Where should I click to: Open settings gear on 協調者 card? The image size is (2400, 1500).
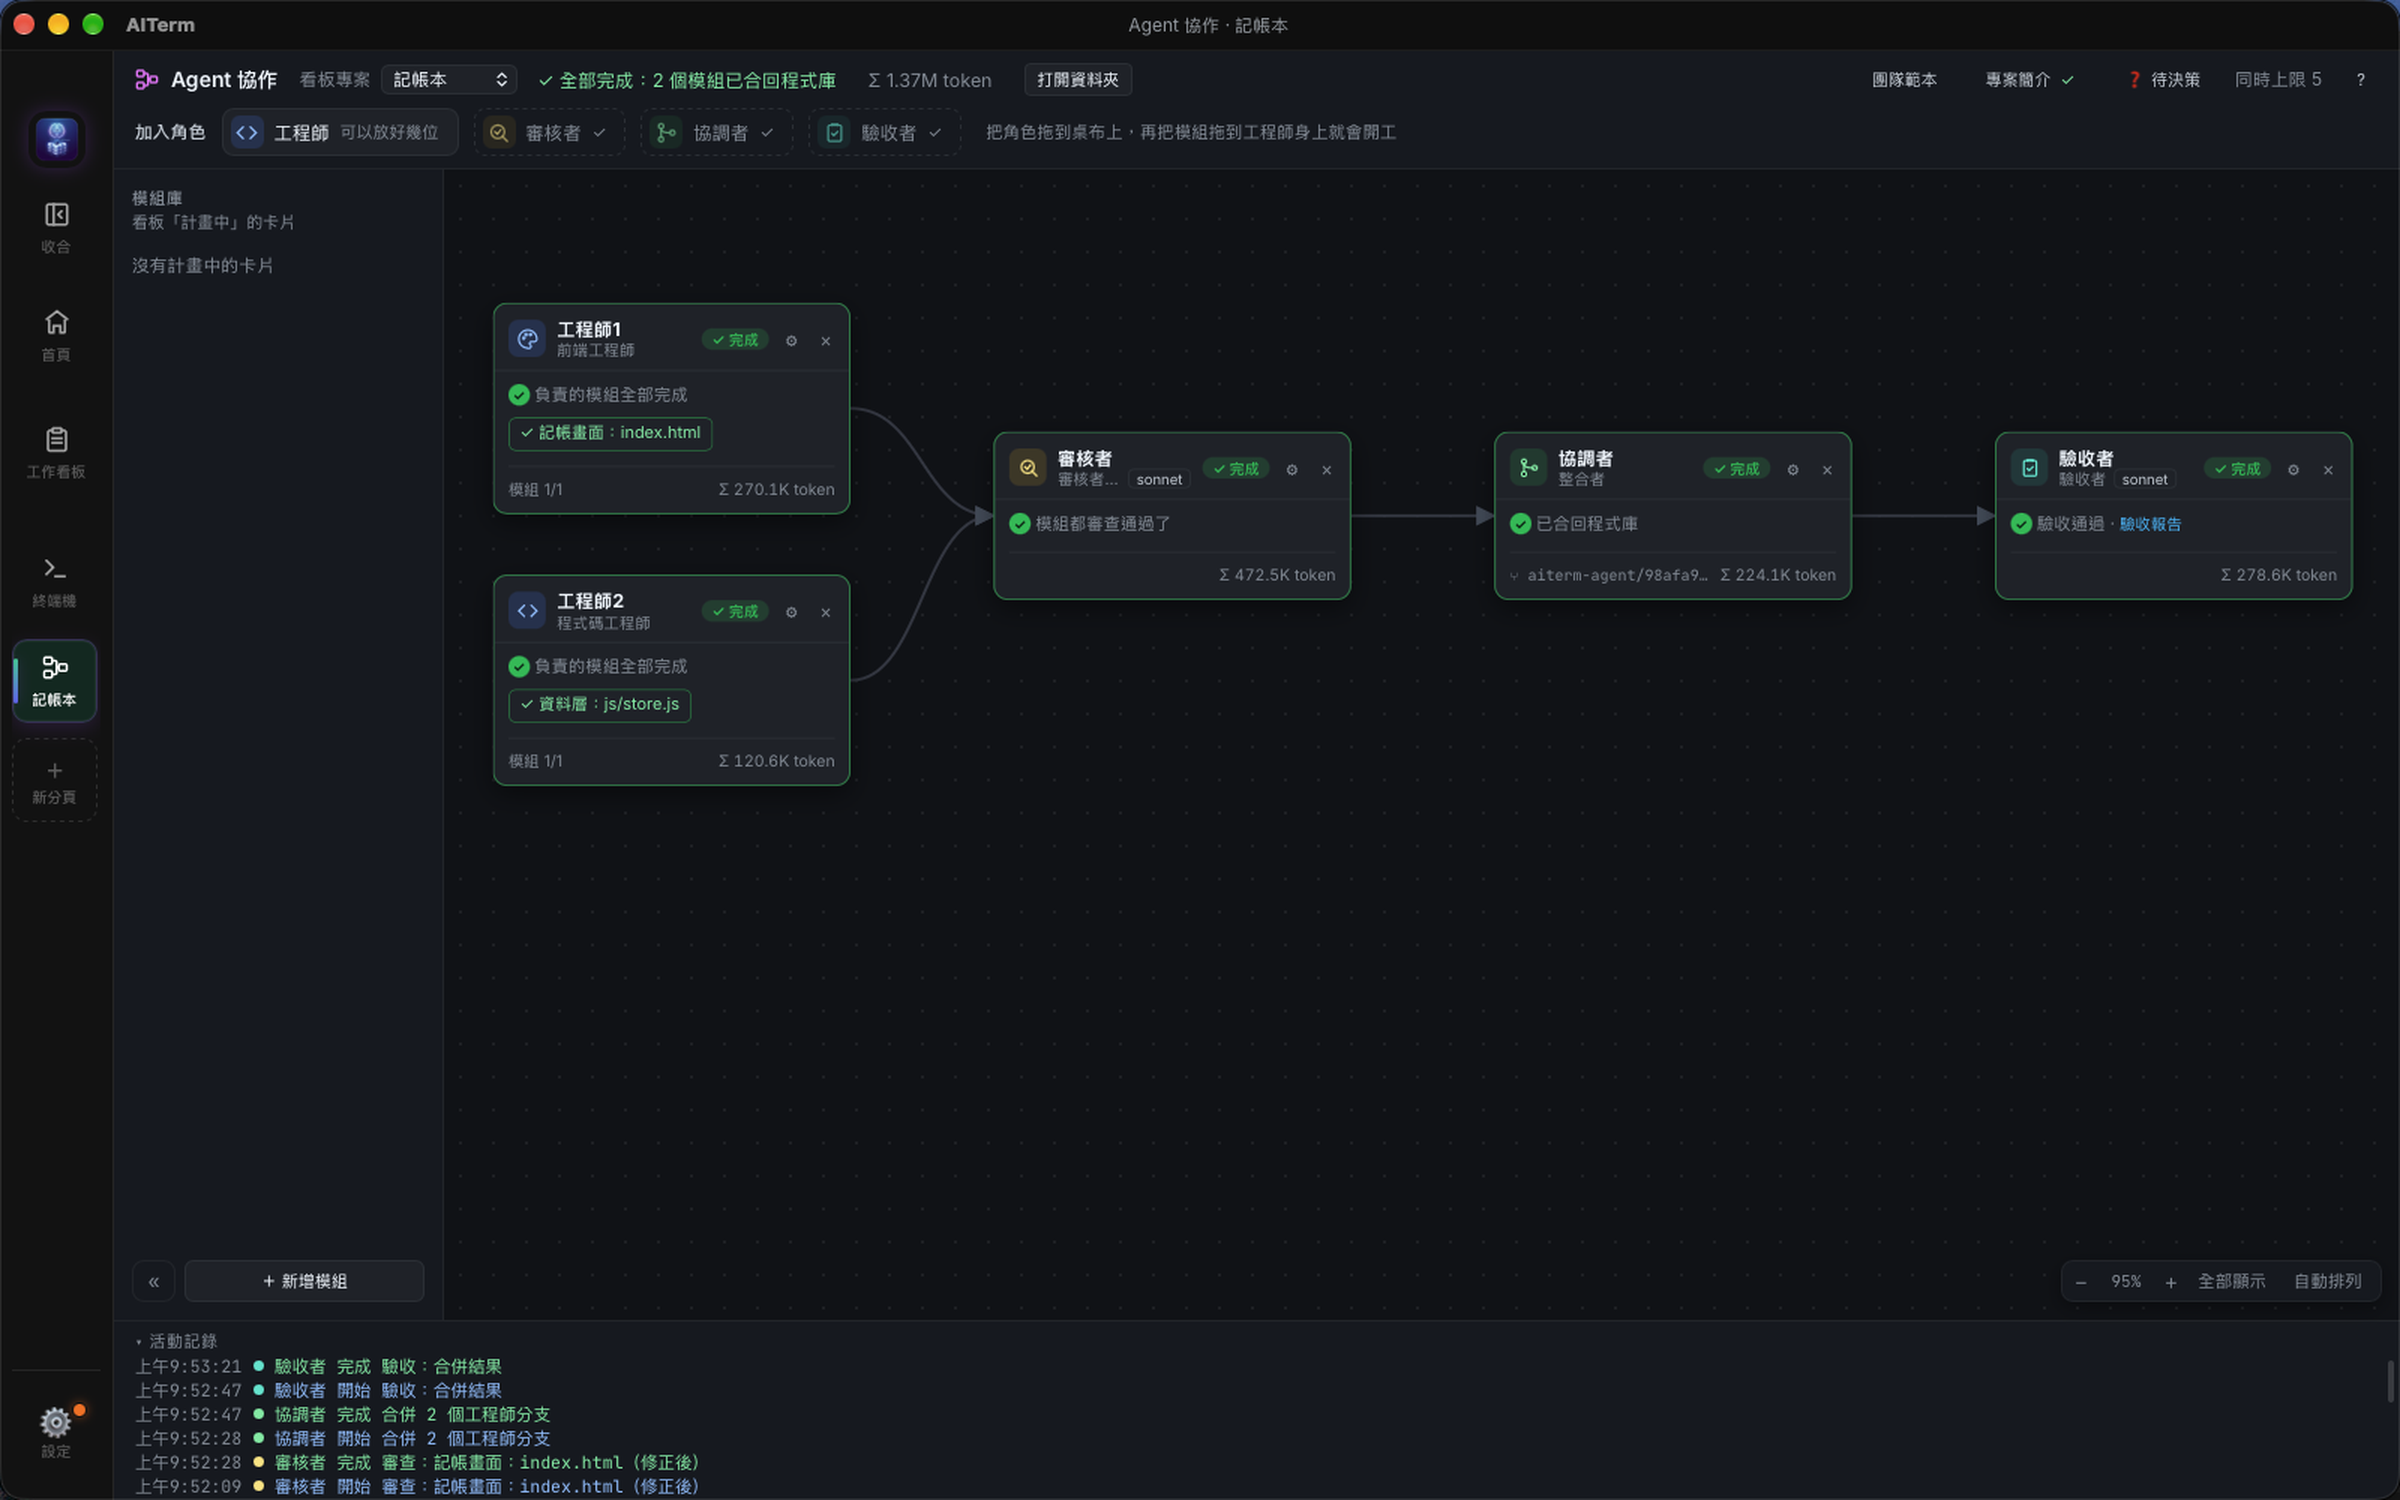tap(1793, 470)
